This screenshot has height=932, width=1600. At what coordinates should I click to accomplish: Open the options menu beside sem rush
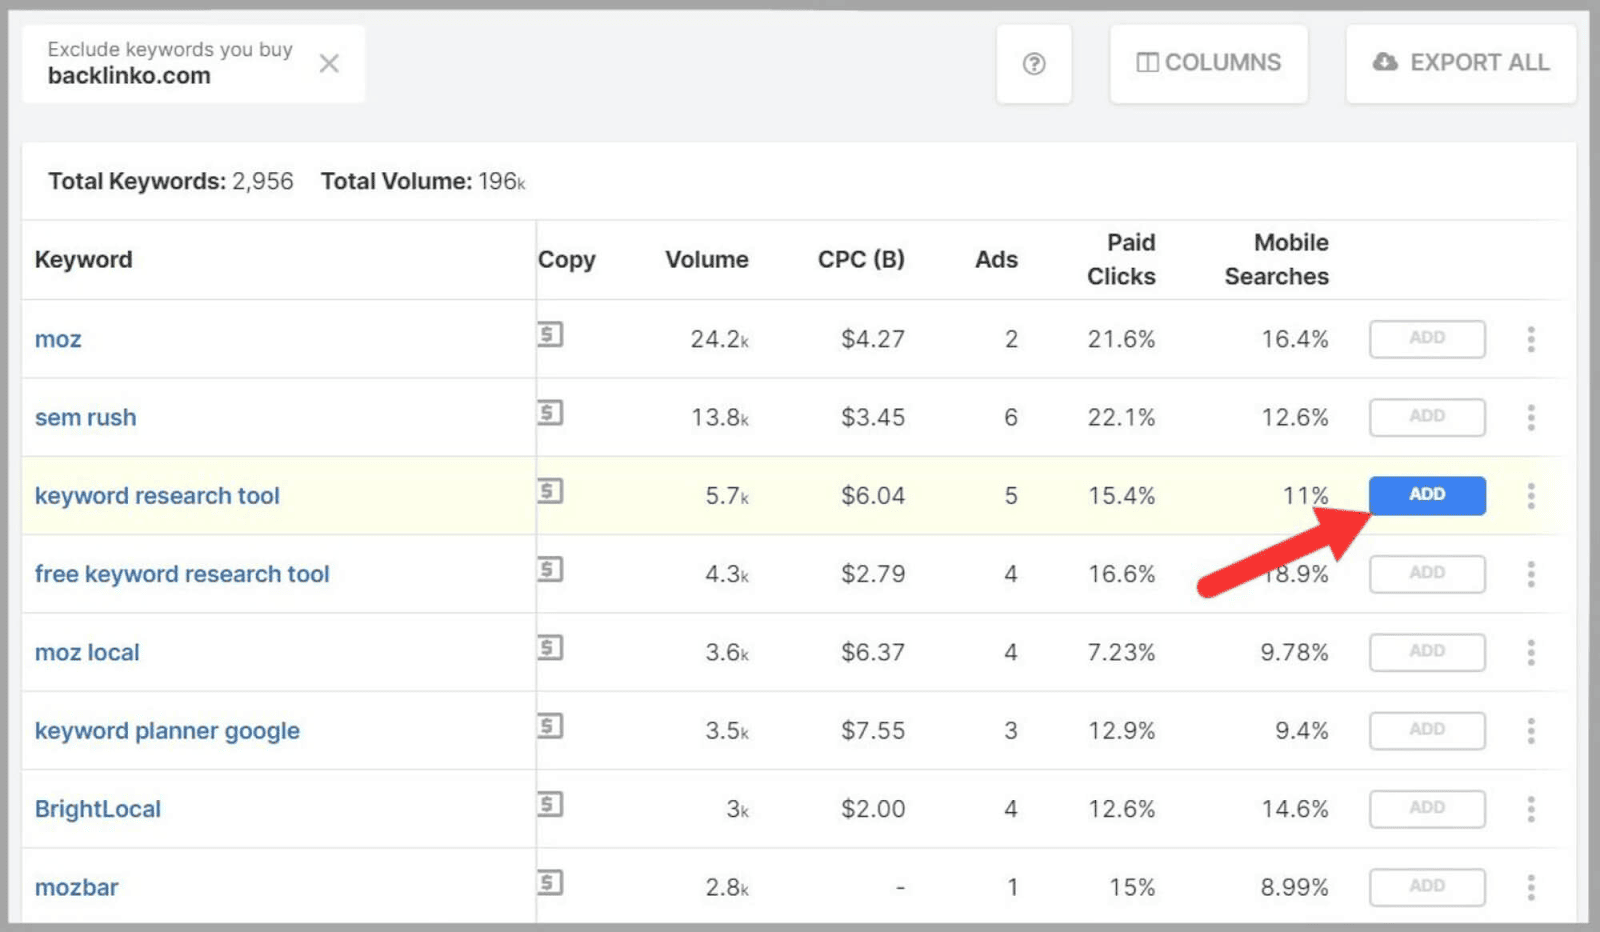pyautogui.click(x=1531, y=417)
